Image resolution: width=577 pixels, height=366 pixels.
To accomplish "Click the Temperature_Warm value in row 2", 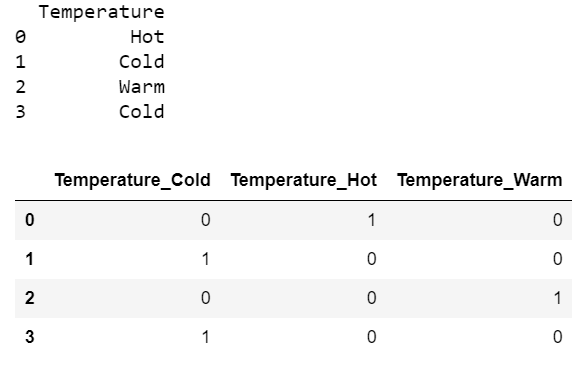I will 557,298.
